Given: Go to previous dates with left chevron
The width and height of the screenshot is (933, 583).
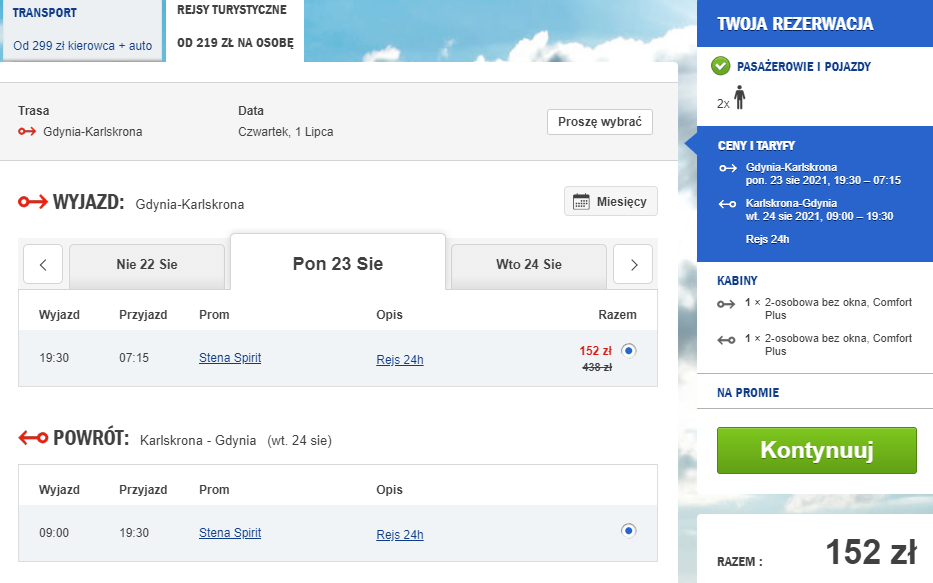Looking at the screenshot, I should (x=43, y=265).
